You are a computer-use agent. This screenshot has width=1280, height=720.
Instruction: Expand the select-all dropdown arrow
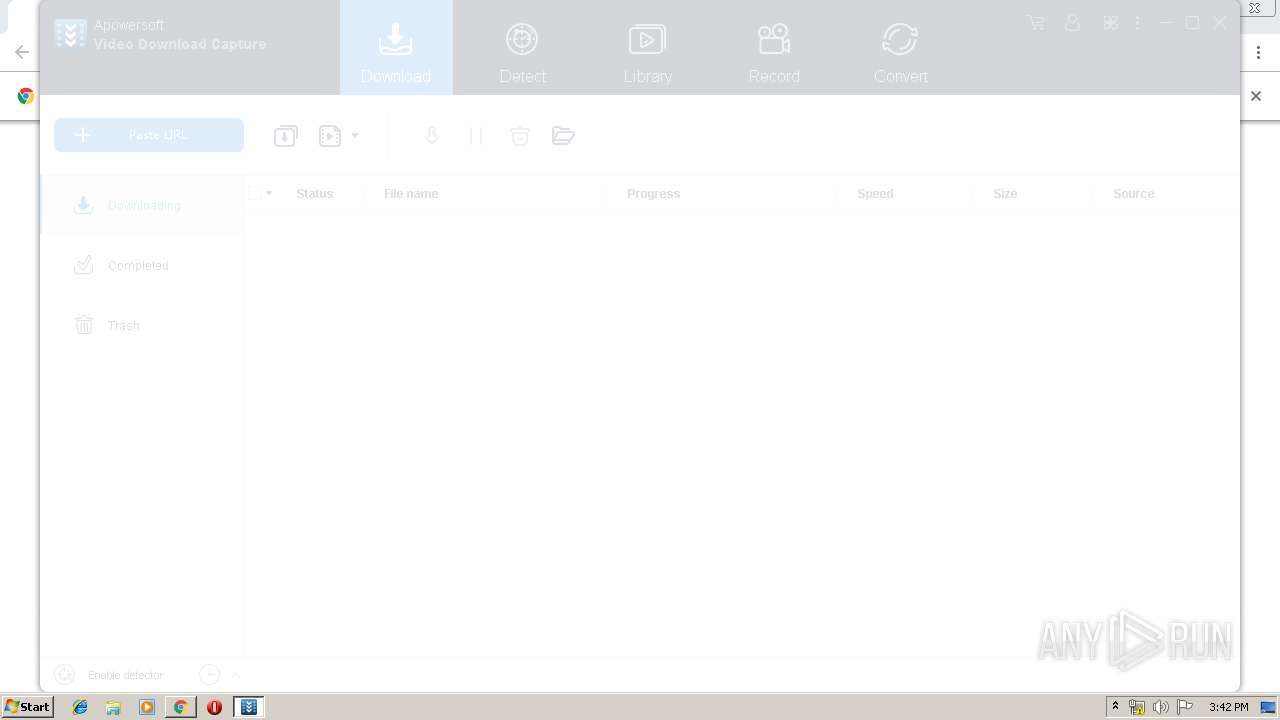click(269, 193)
